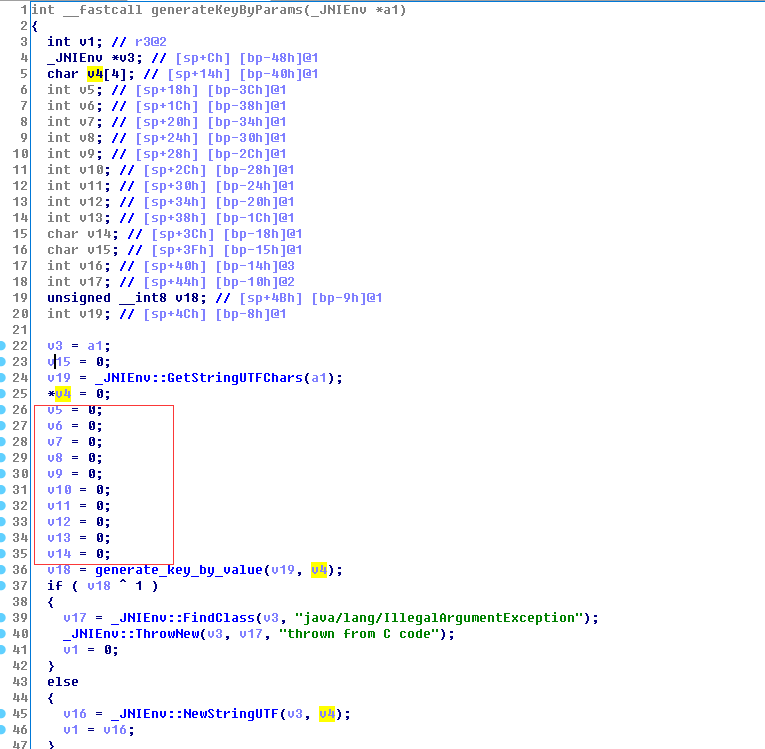
Task: Click the char v15 declaration
Action: [x=82, y=250]
